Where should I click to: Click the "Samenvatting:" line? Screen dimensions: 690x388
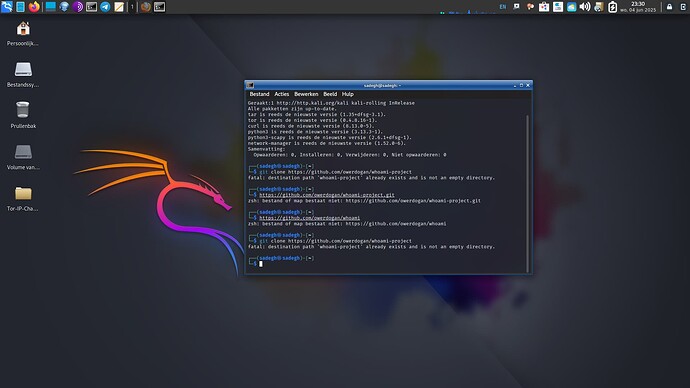[266, 149]
